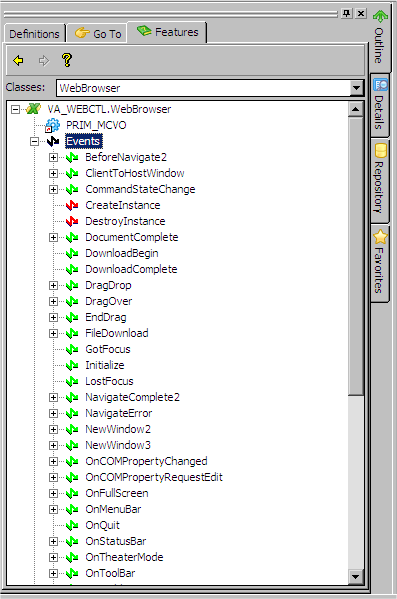This screenshot has width=397, height=599.
Task: Expand the NavigateError event node
Action: (53, 413)
